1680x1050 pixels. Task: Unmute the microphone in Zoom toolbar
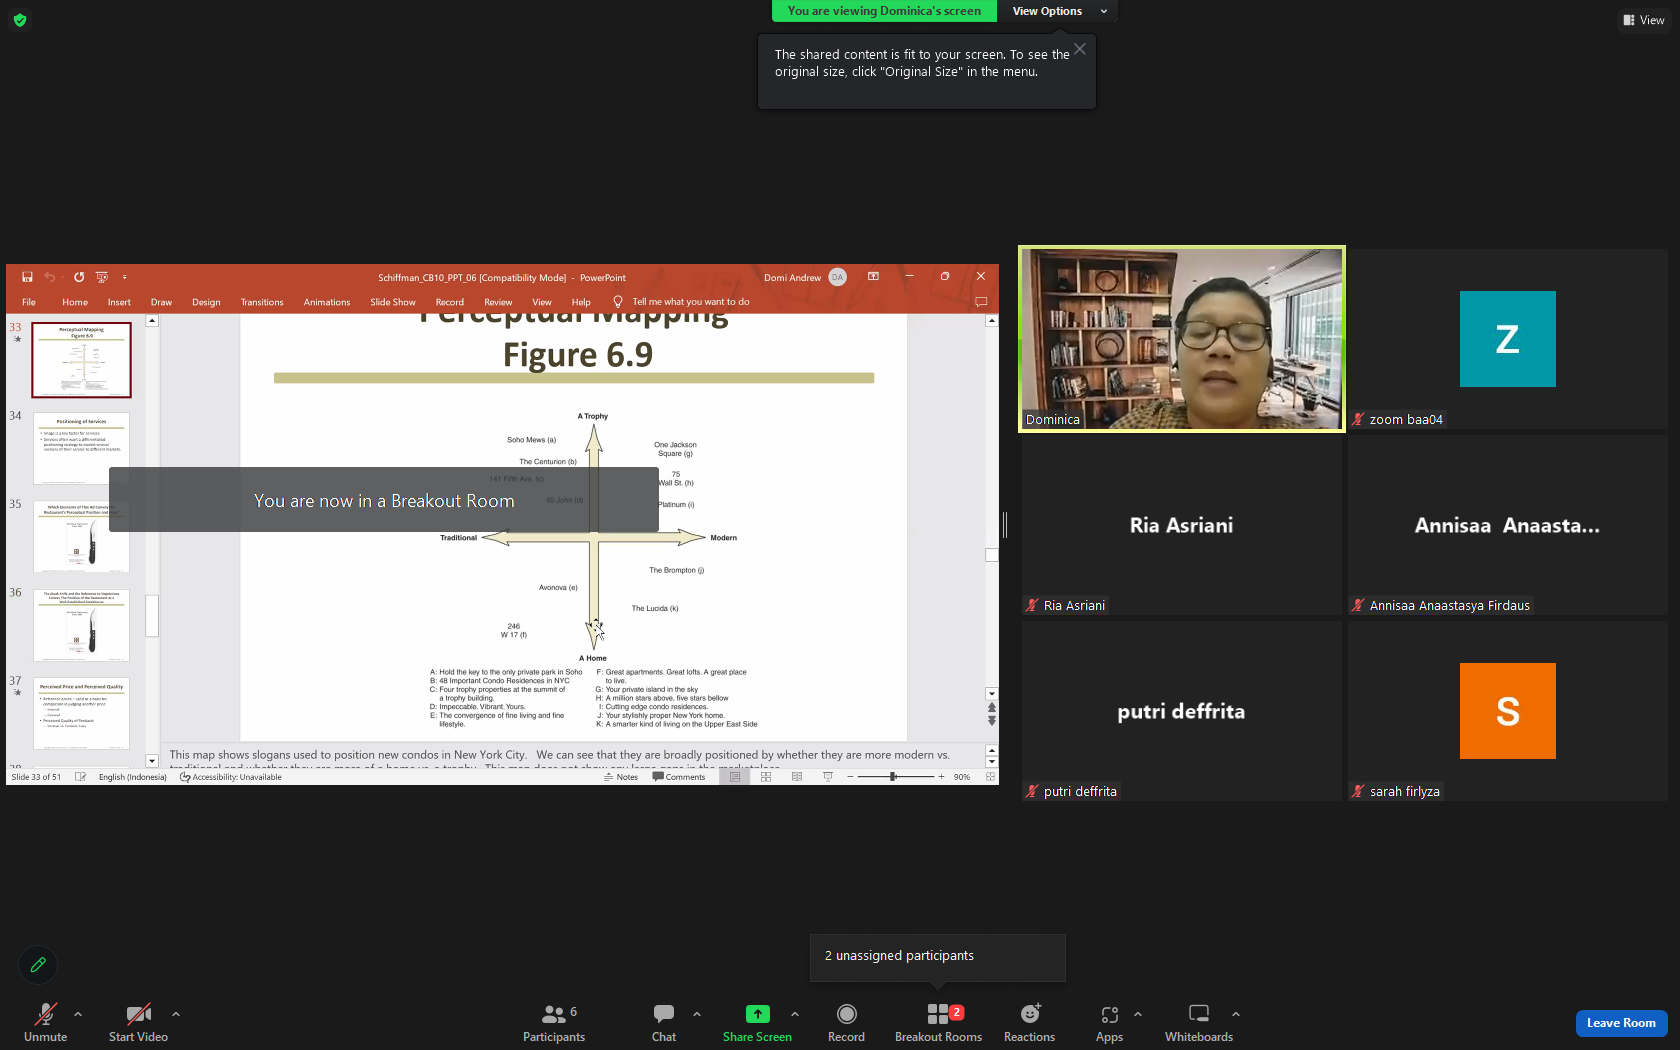pyautogui.click(x=45, y=1022)
